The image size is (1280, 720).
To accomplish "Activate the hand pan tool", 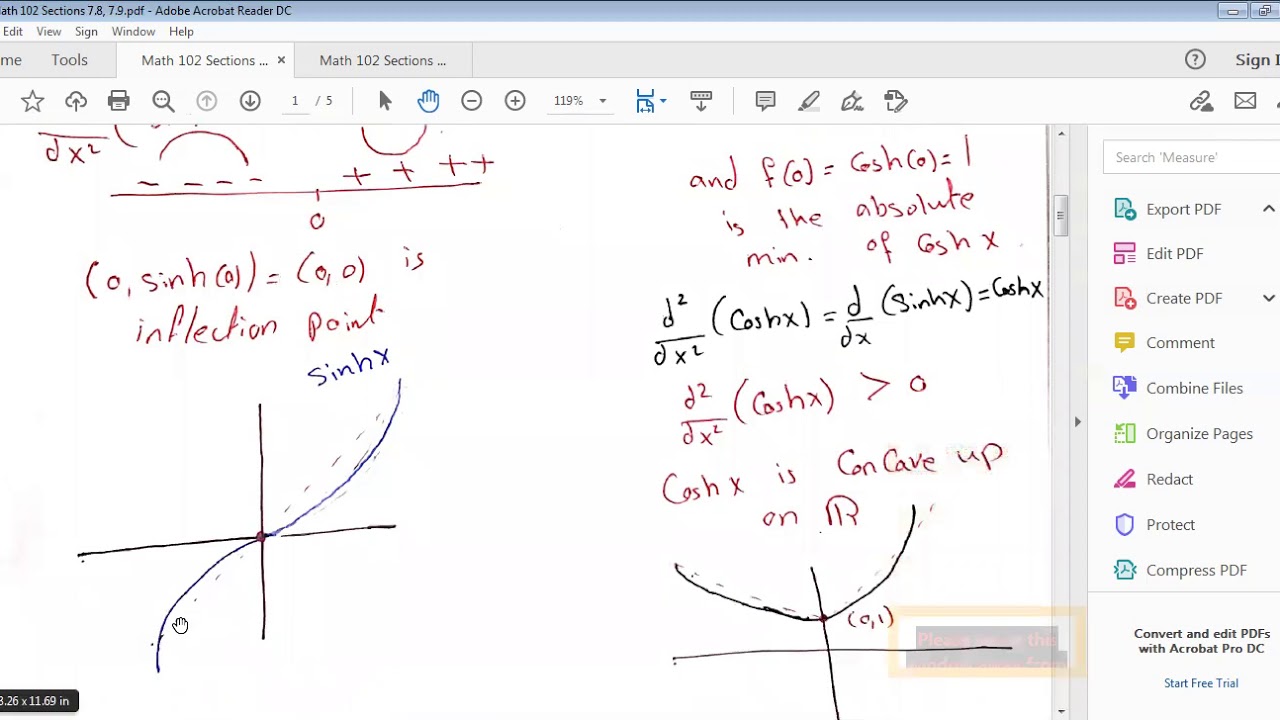I will [x=428, y=101].
